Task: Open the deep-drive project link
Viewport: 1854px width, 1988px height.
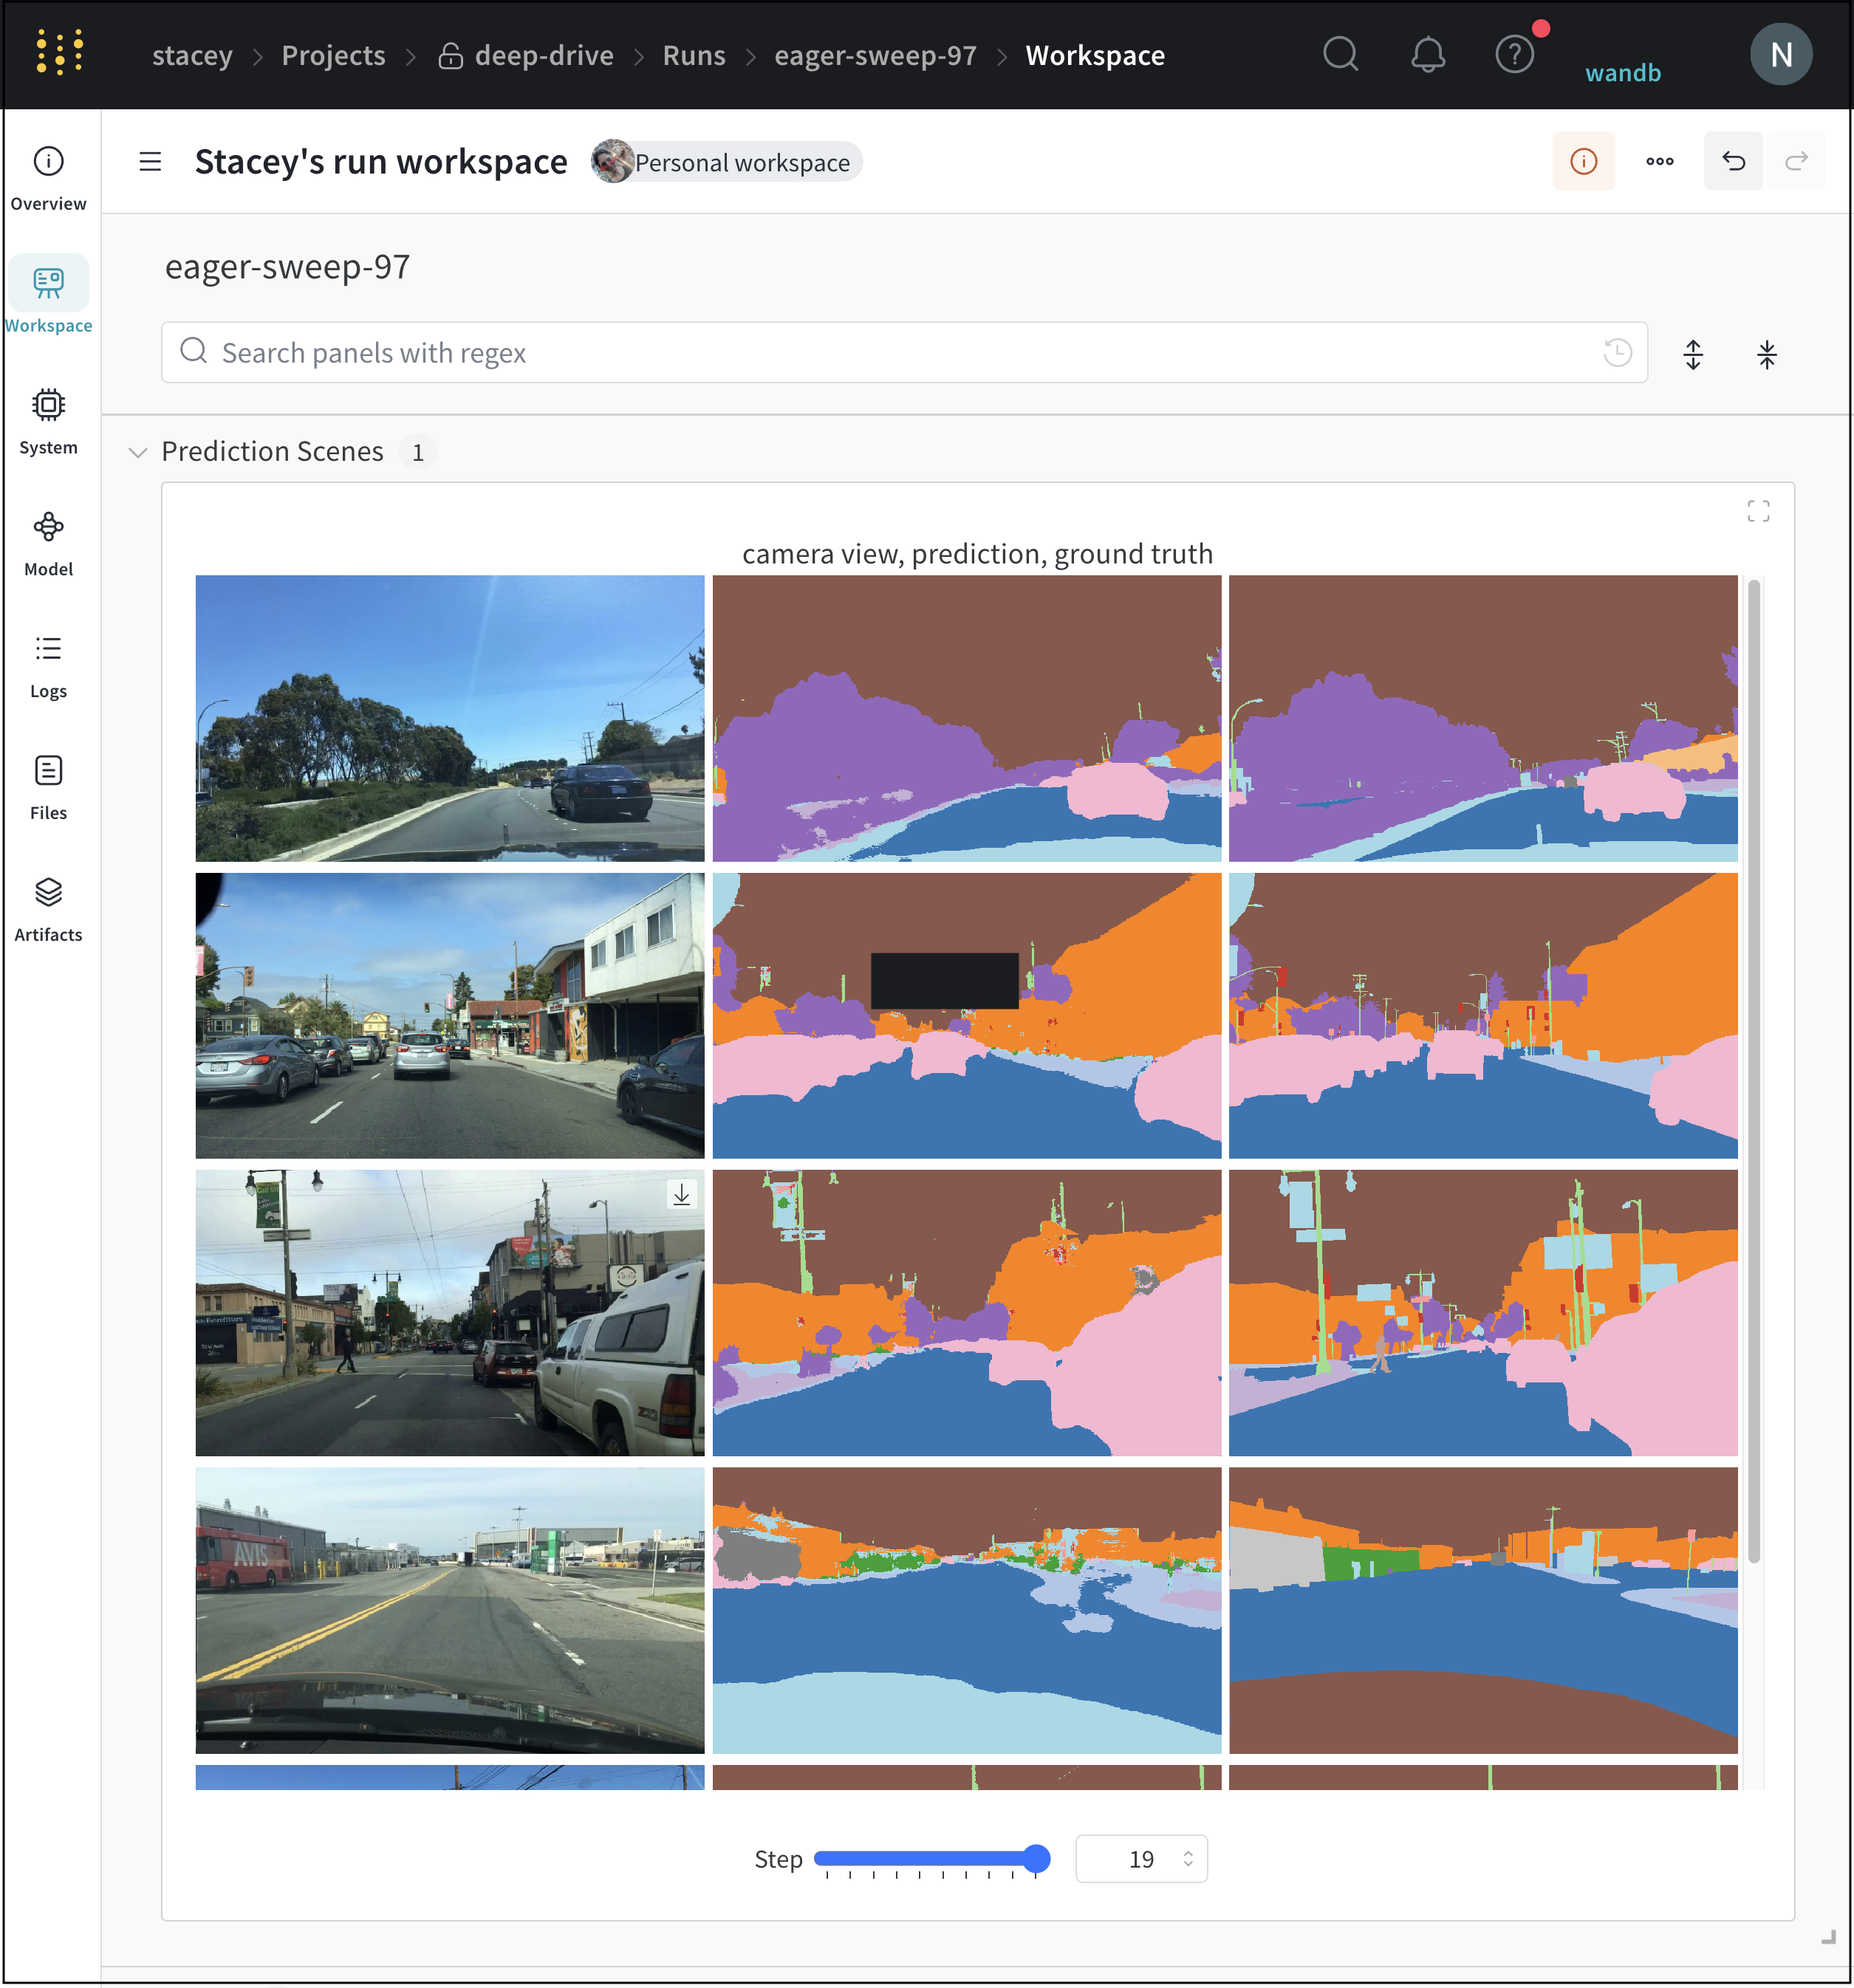Action: pos(544,55)
